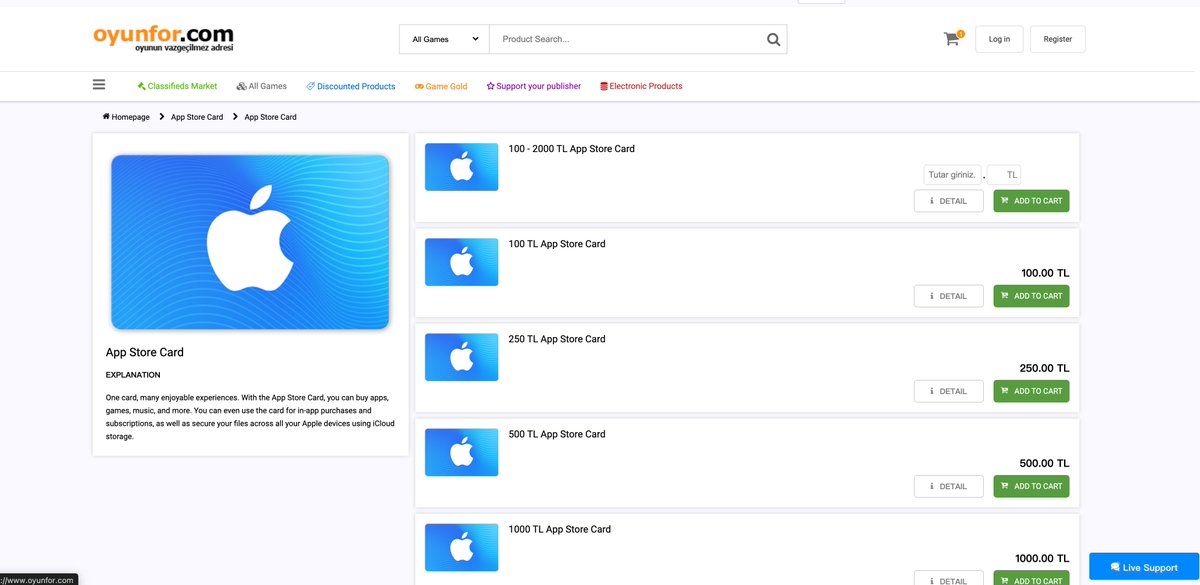
Task: Open 250 TL App Store Card thumbnail
Action: coord(461,357)
